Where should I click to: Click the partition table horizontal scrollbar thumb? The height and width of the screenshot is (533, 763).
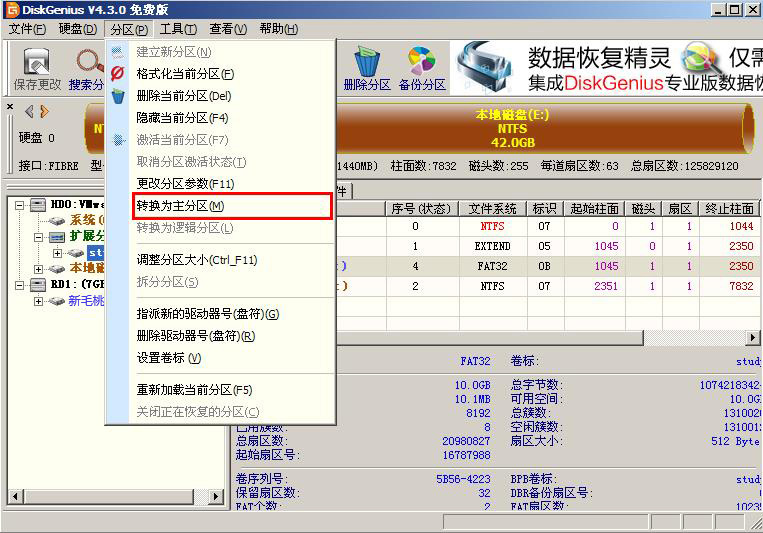click(x=490, y=337)
